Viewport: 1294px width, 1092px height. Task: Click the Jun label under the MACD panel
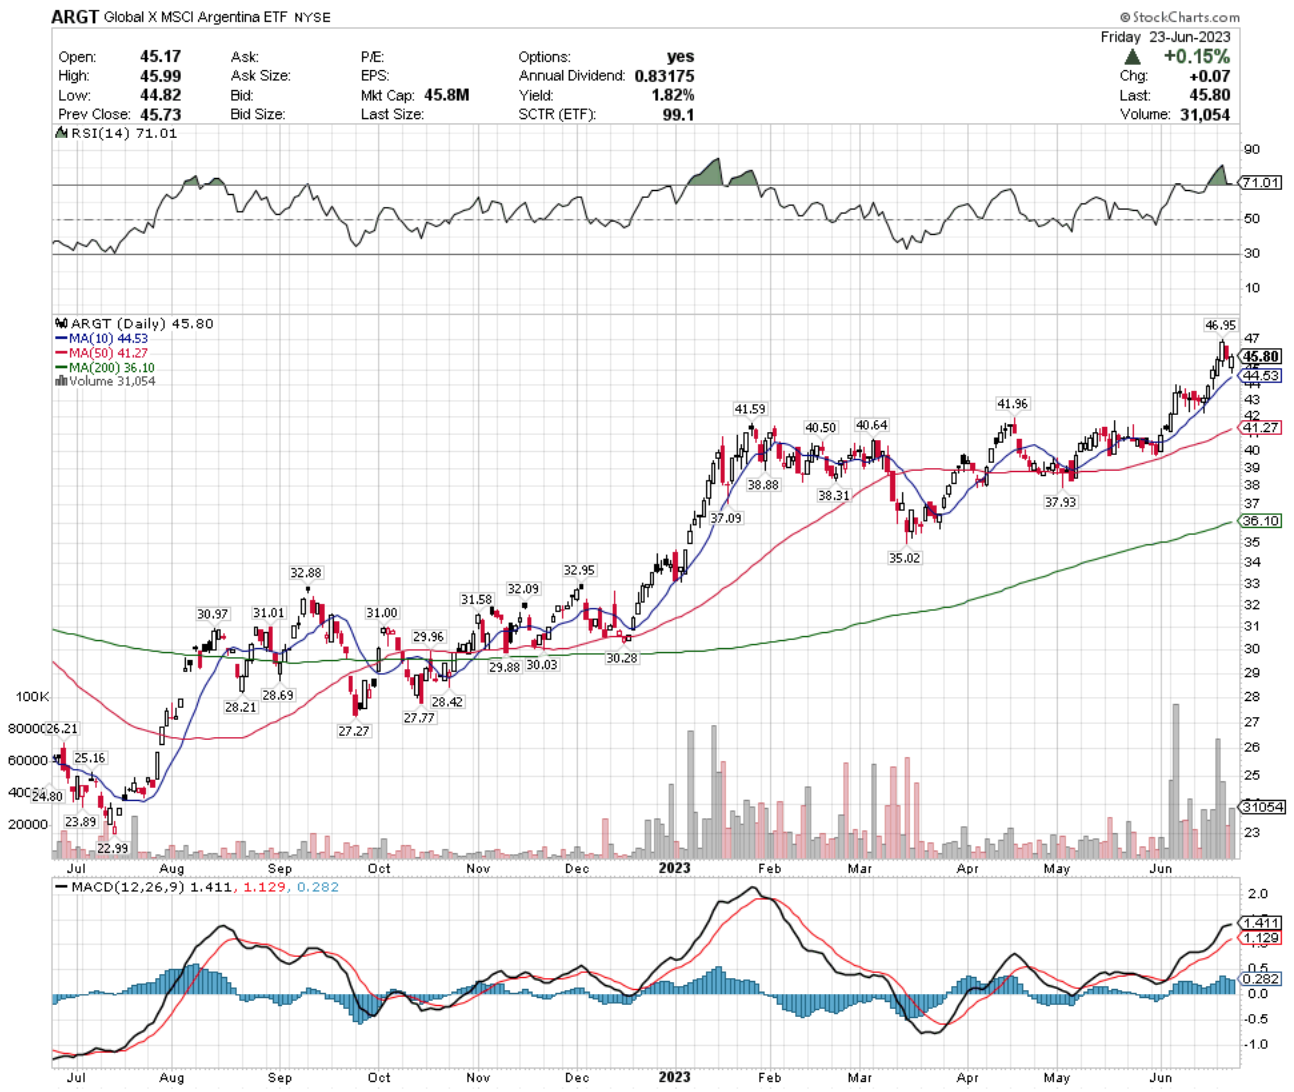(1159, 1078)
